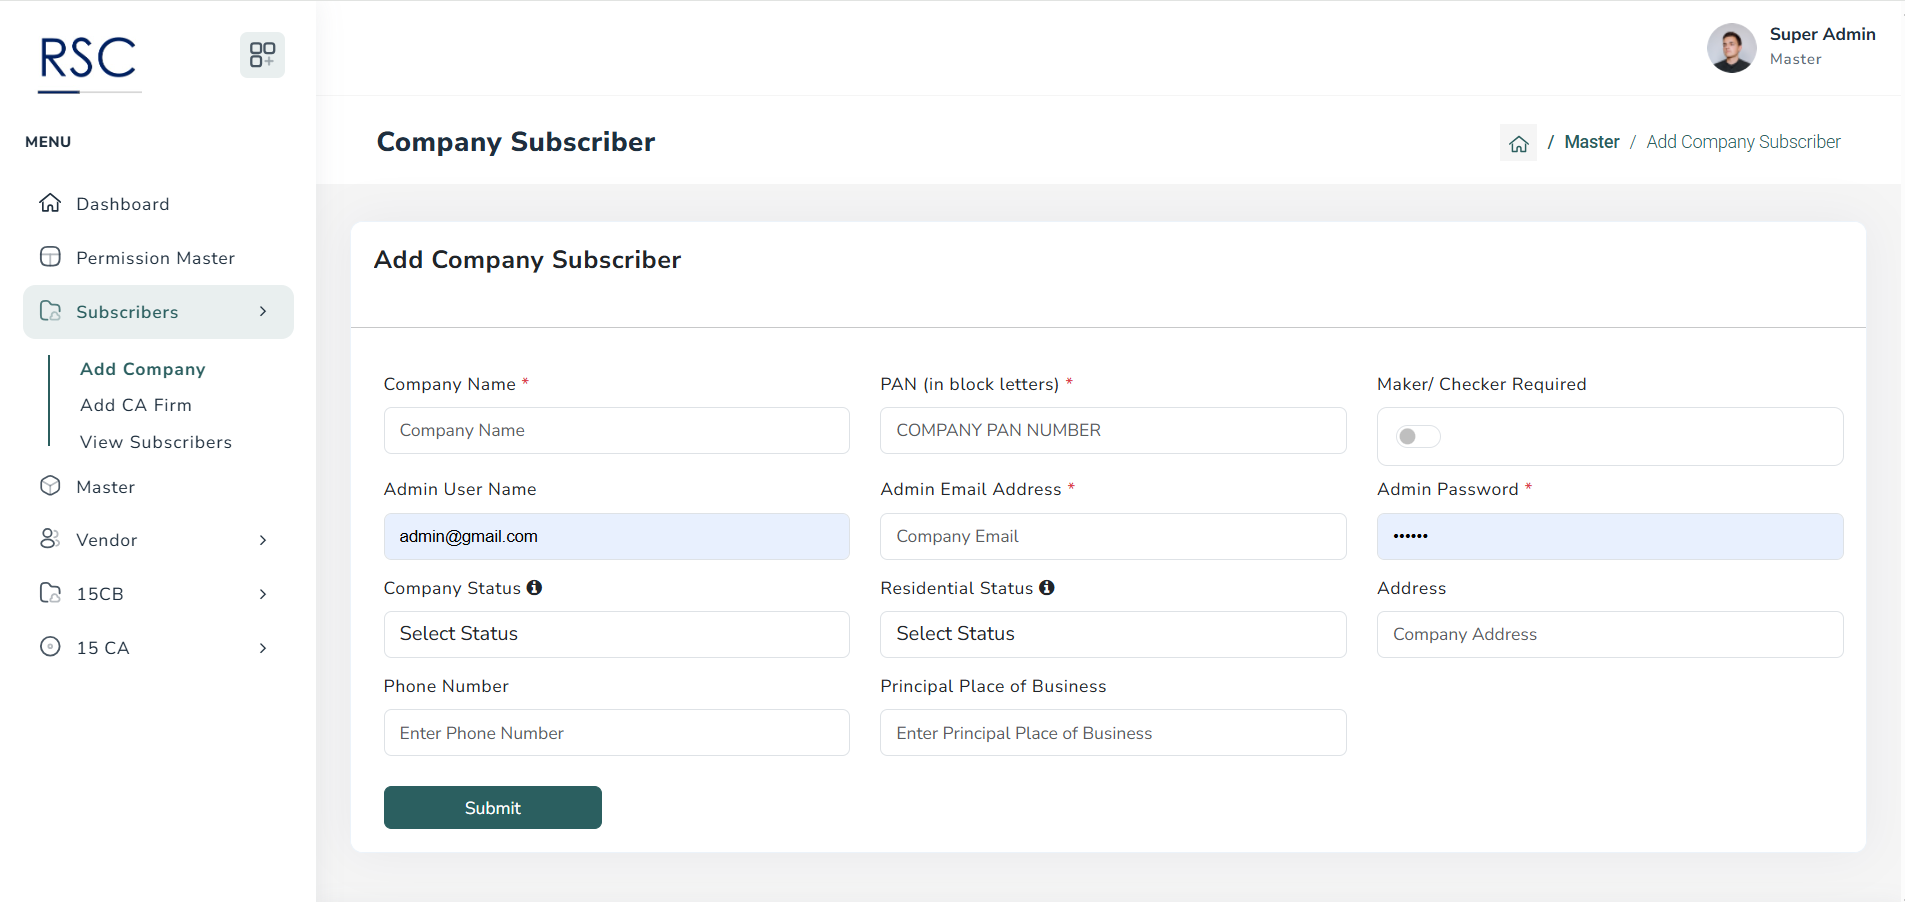
Task: Click the Master cube icon in sidebar
Action: tap(50, 486)
